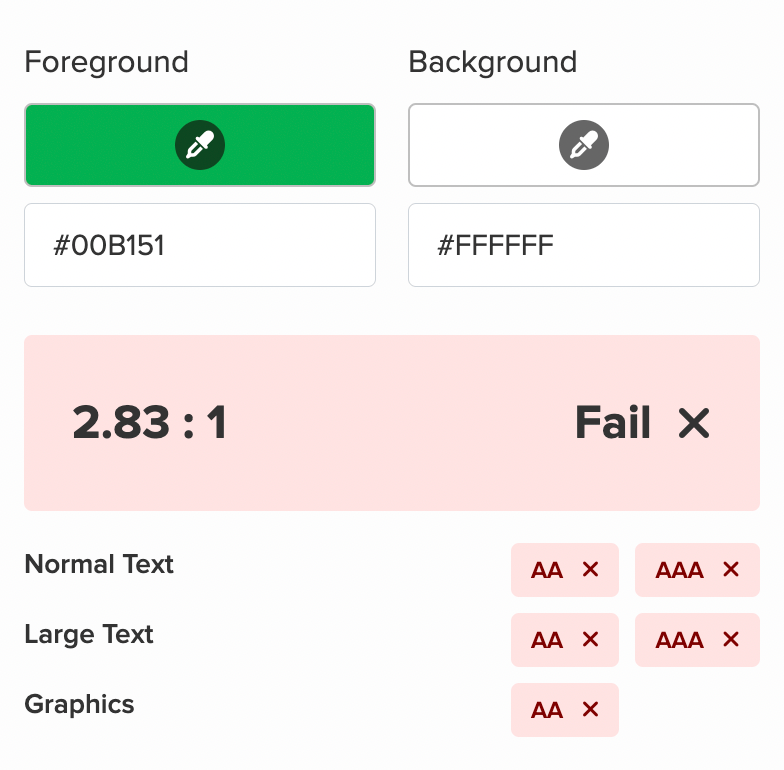
Task: Click the Large Text AA fail badge
Action: pyautogui.click(x=564, y=640)
